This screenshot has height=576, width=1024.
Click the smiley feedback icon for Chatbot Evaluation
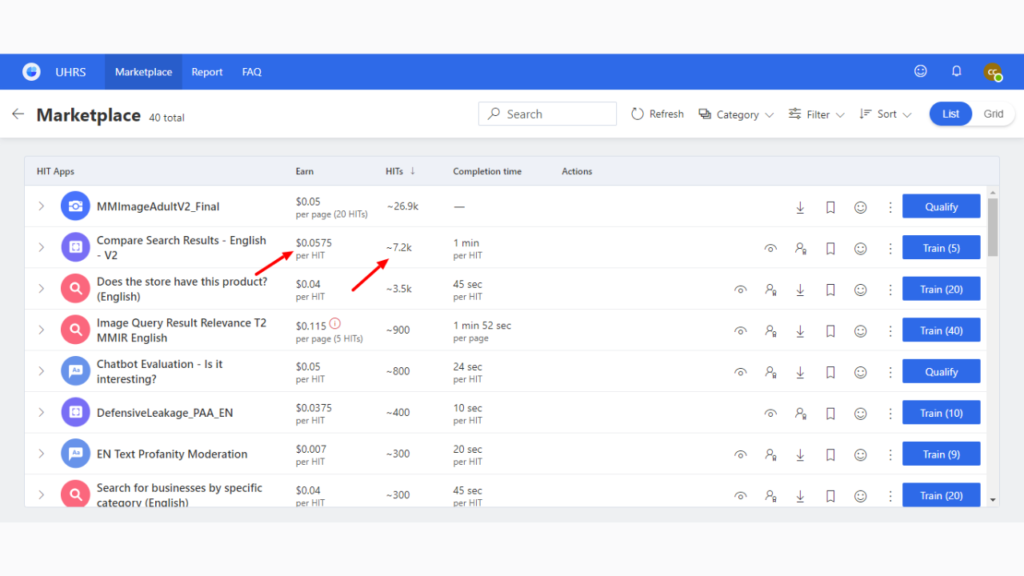point(860,372)
